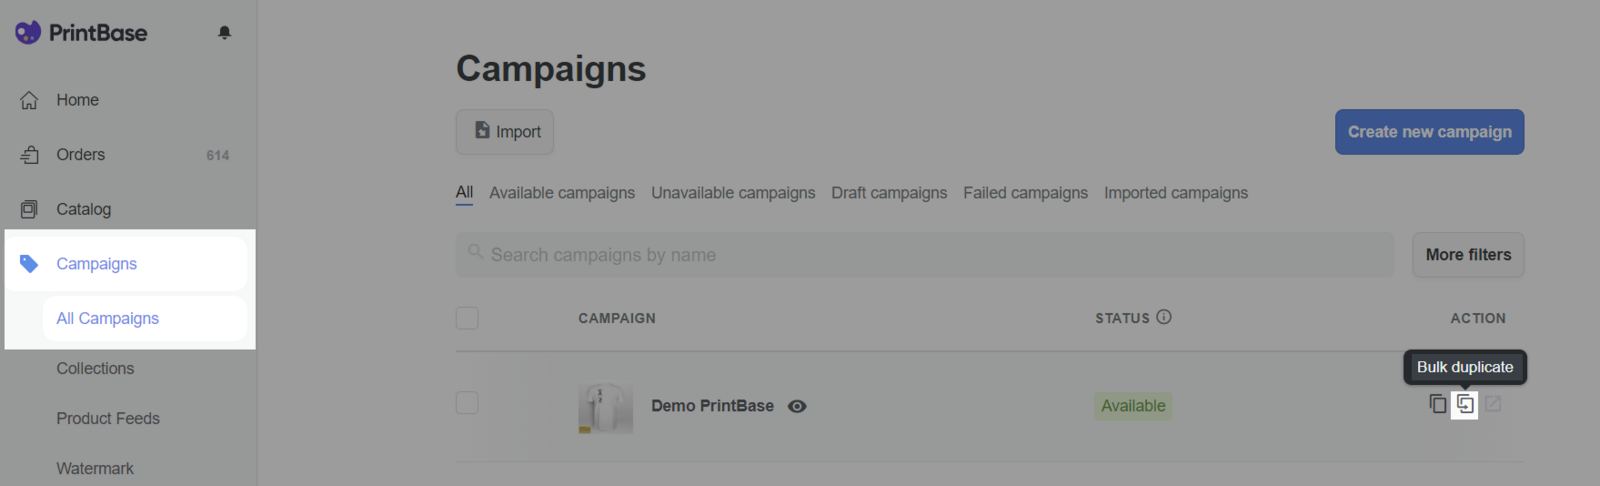Click the duplicate campaign icon
Screen dimensions: 1600x486
point(1438,404)
